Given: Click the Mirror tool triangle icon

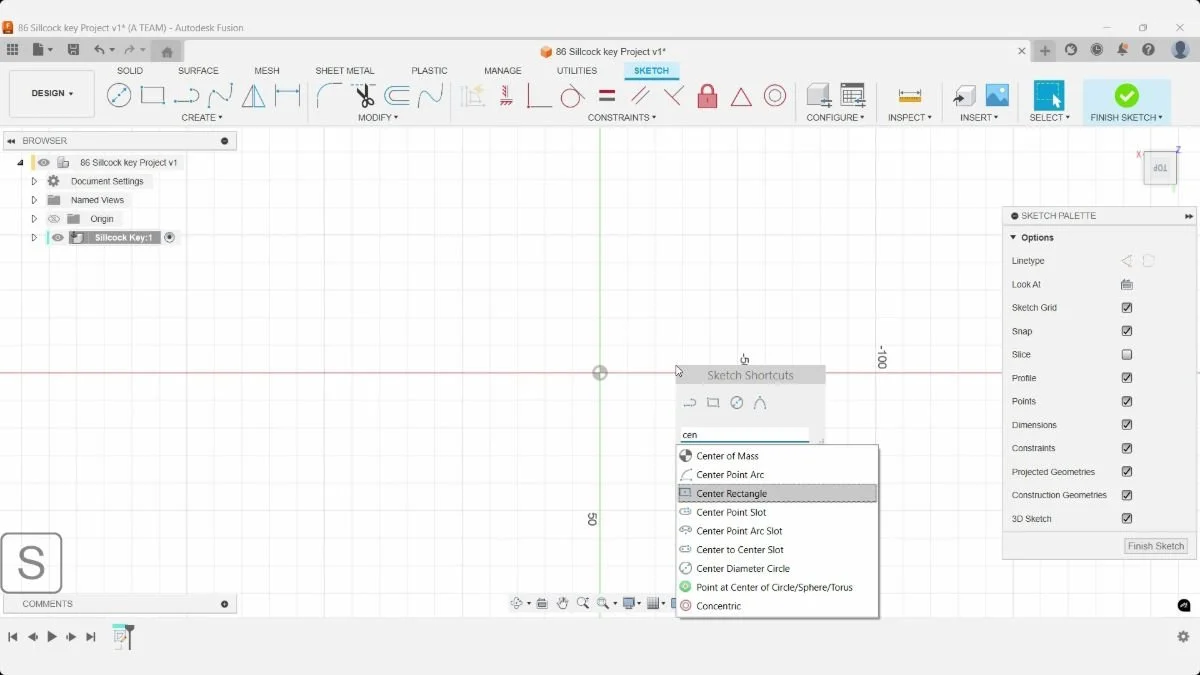Looking at the screenshot, I should pyautogui.click(x=254, y=96).
